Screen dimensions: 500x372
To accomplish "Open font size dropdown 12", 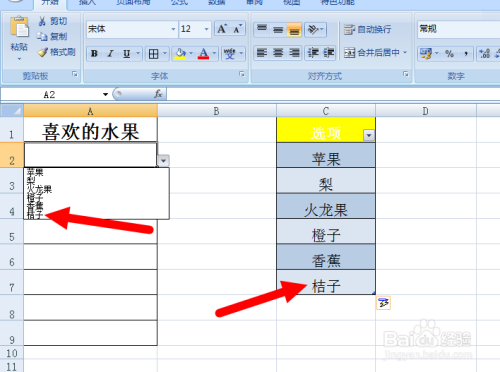I will click(206, 29).
